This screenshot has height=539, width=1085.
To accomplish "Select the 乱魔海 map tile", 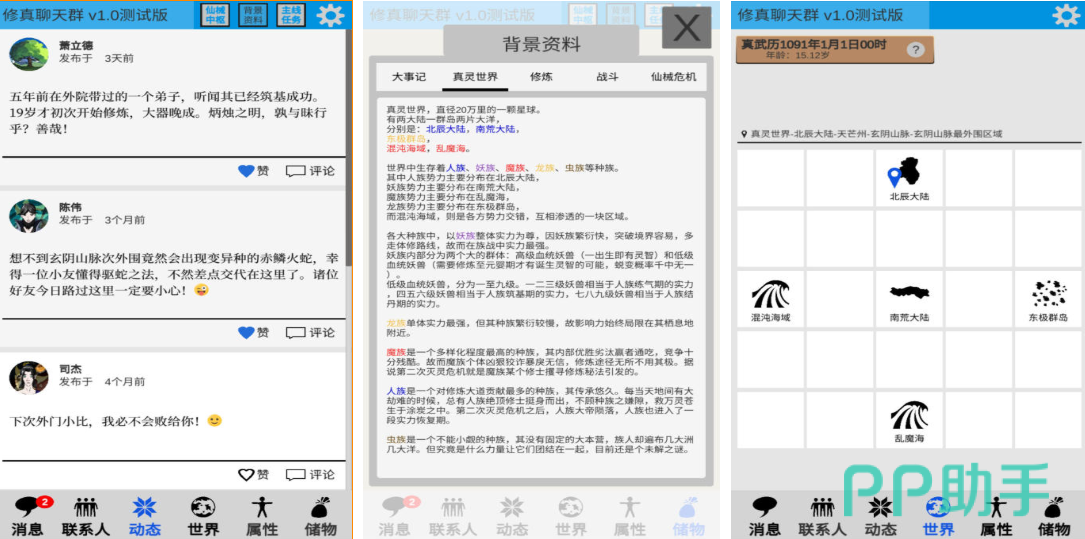I will pos(909,420).
